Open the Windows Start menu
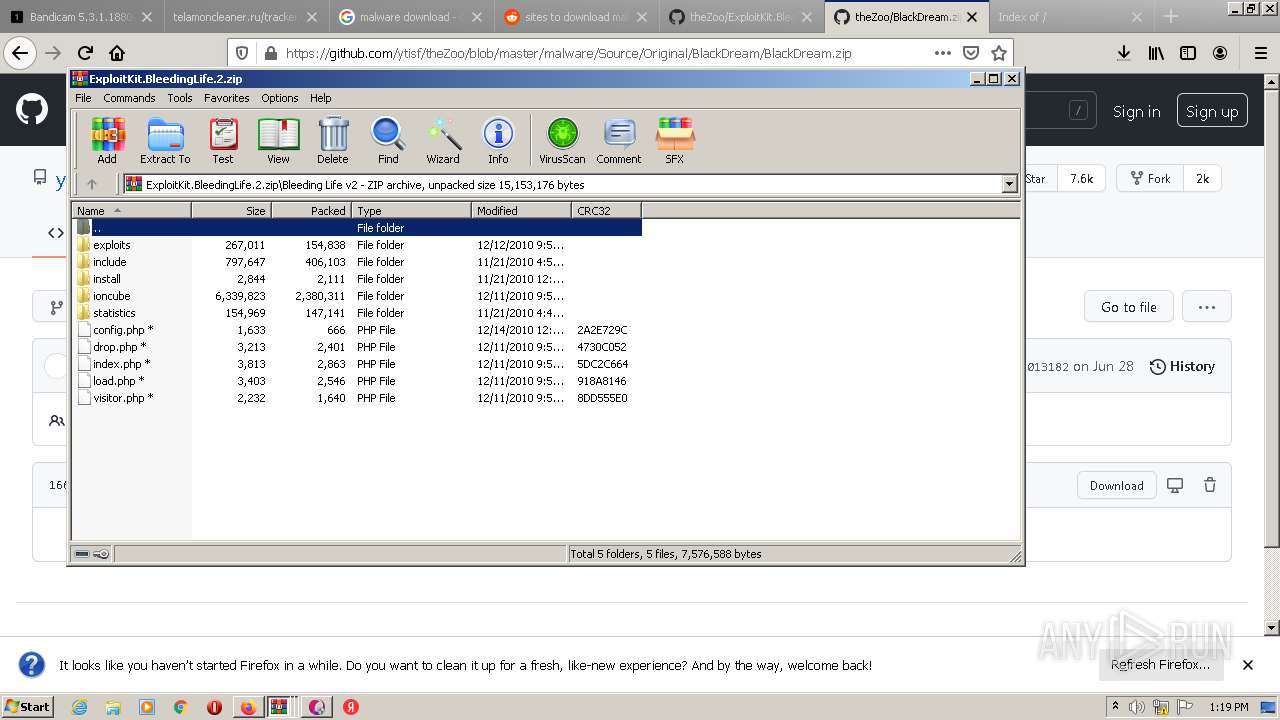 point(28,706)
